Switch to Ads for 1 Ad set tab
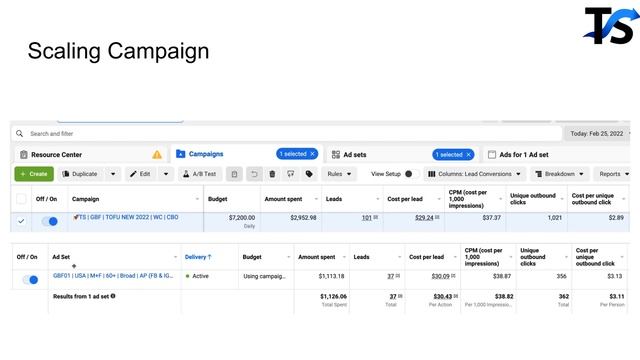Viewport: 640px width, 360px height. click(x=557, y=155)
